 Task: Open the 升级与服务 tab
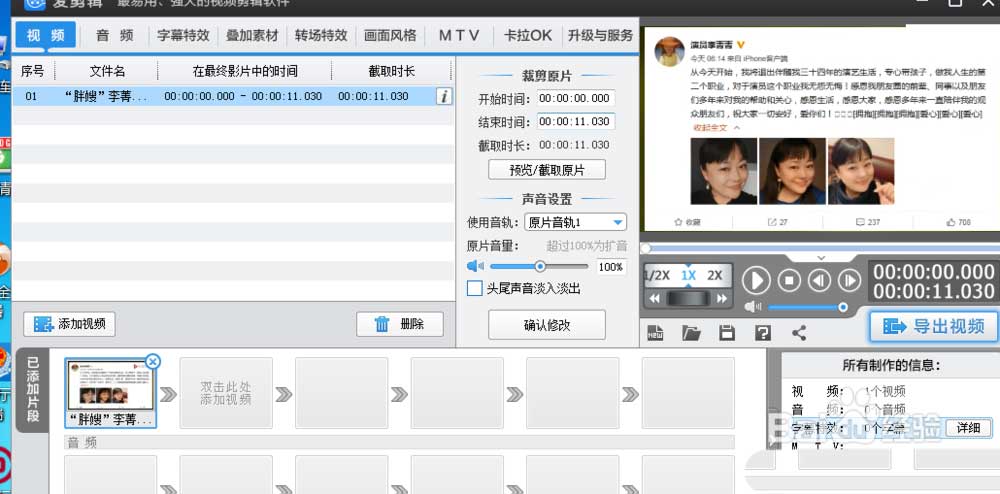coord(600,36)
